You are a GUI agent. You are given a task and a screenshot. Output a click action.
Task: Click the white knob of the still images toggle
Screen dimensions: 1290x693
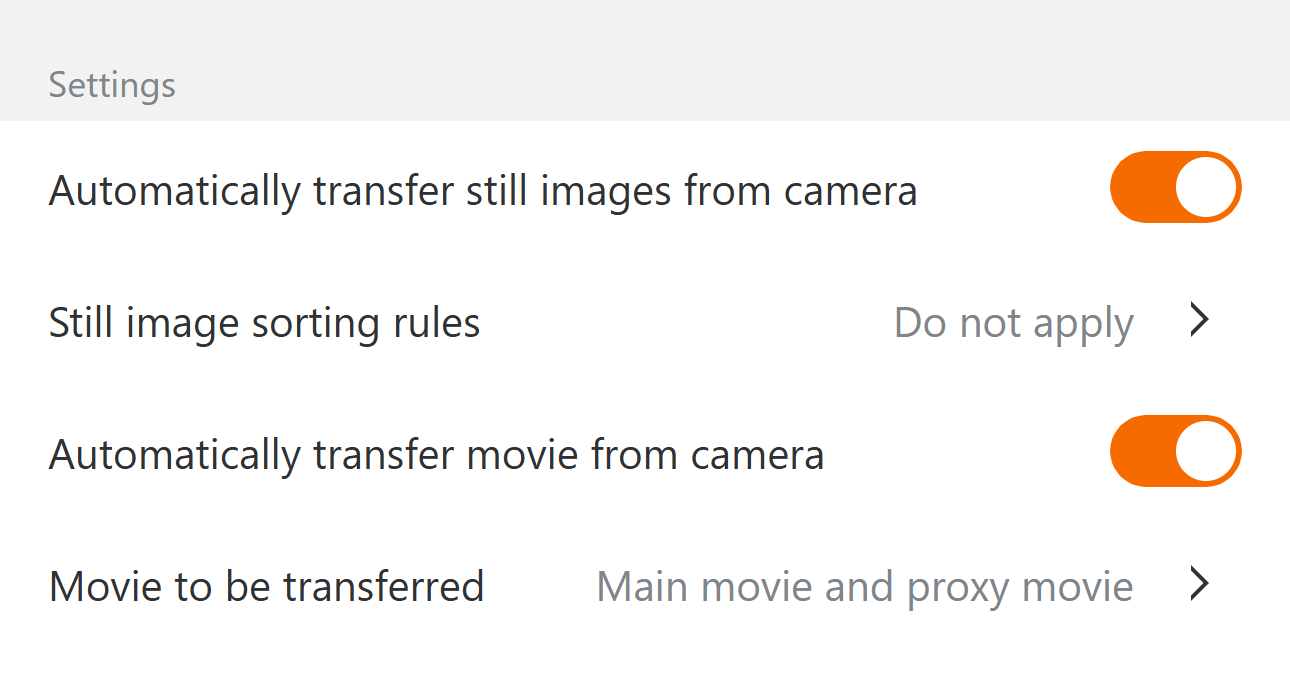[x=1206, y=187]
